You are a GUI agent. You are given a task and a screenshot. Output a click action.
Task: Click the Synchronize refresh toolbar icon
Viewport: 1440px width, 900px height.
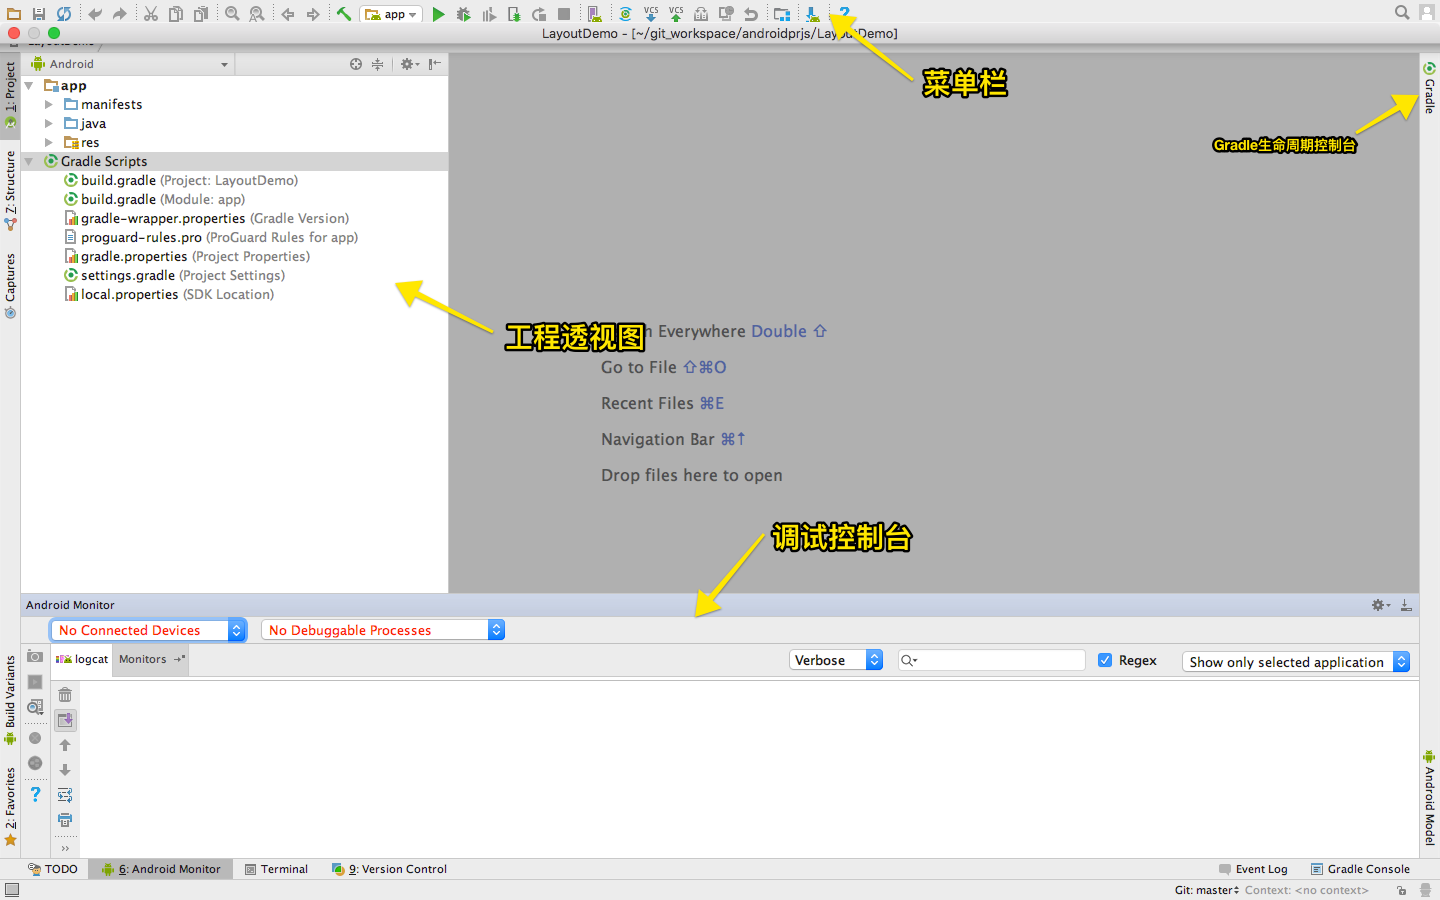pyautogui.click(x=64, y=14)
